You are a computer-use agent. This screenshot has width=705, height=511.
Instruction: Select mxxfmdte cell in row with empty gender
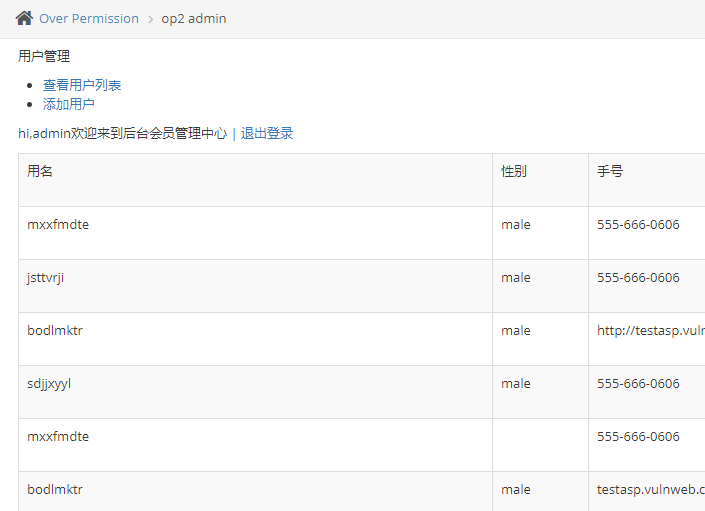point(255,445)
